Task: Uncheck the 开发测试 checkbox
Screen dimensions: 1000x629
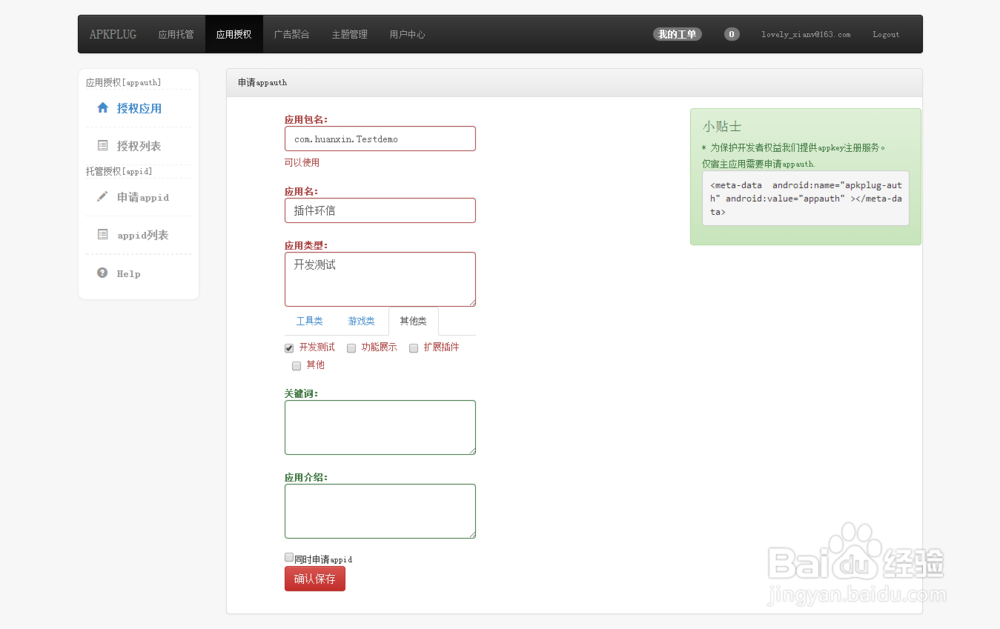Action: pos(289,348)
